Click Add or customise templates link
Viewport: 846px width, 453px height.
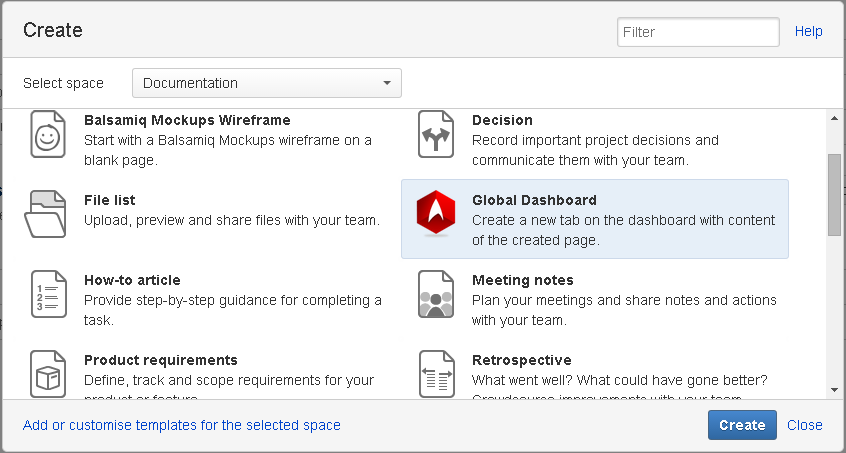pos(182,425)
